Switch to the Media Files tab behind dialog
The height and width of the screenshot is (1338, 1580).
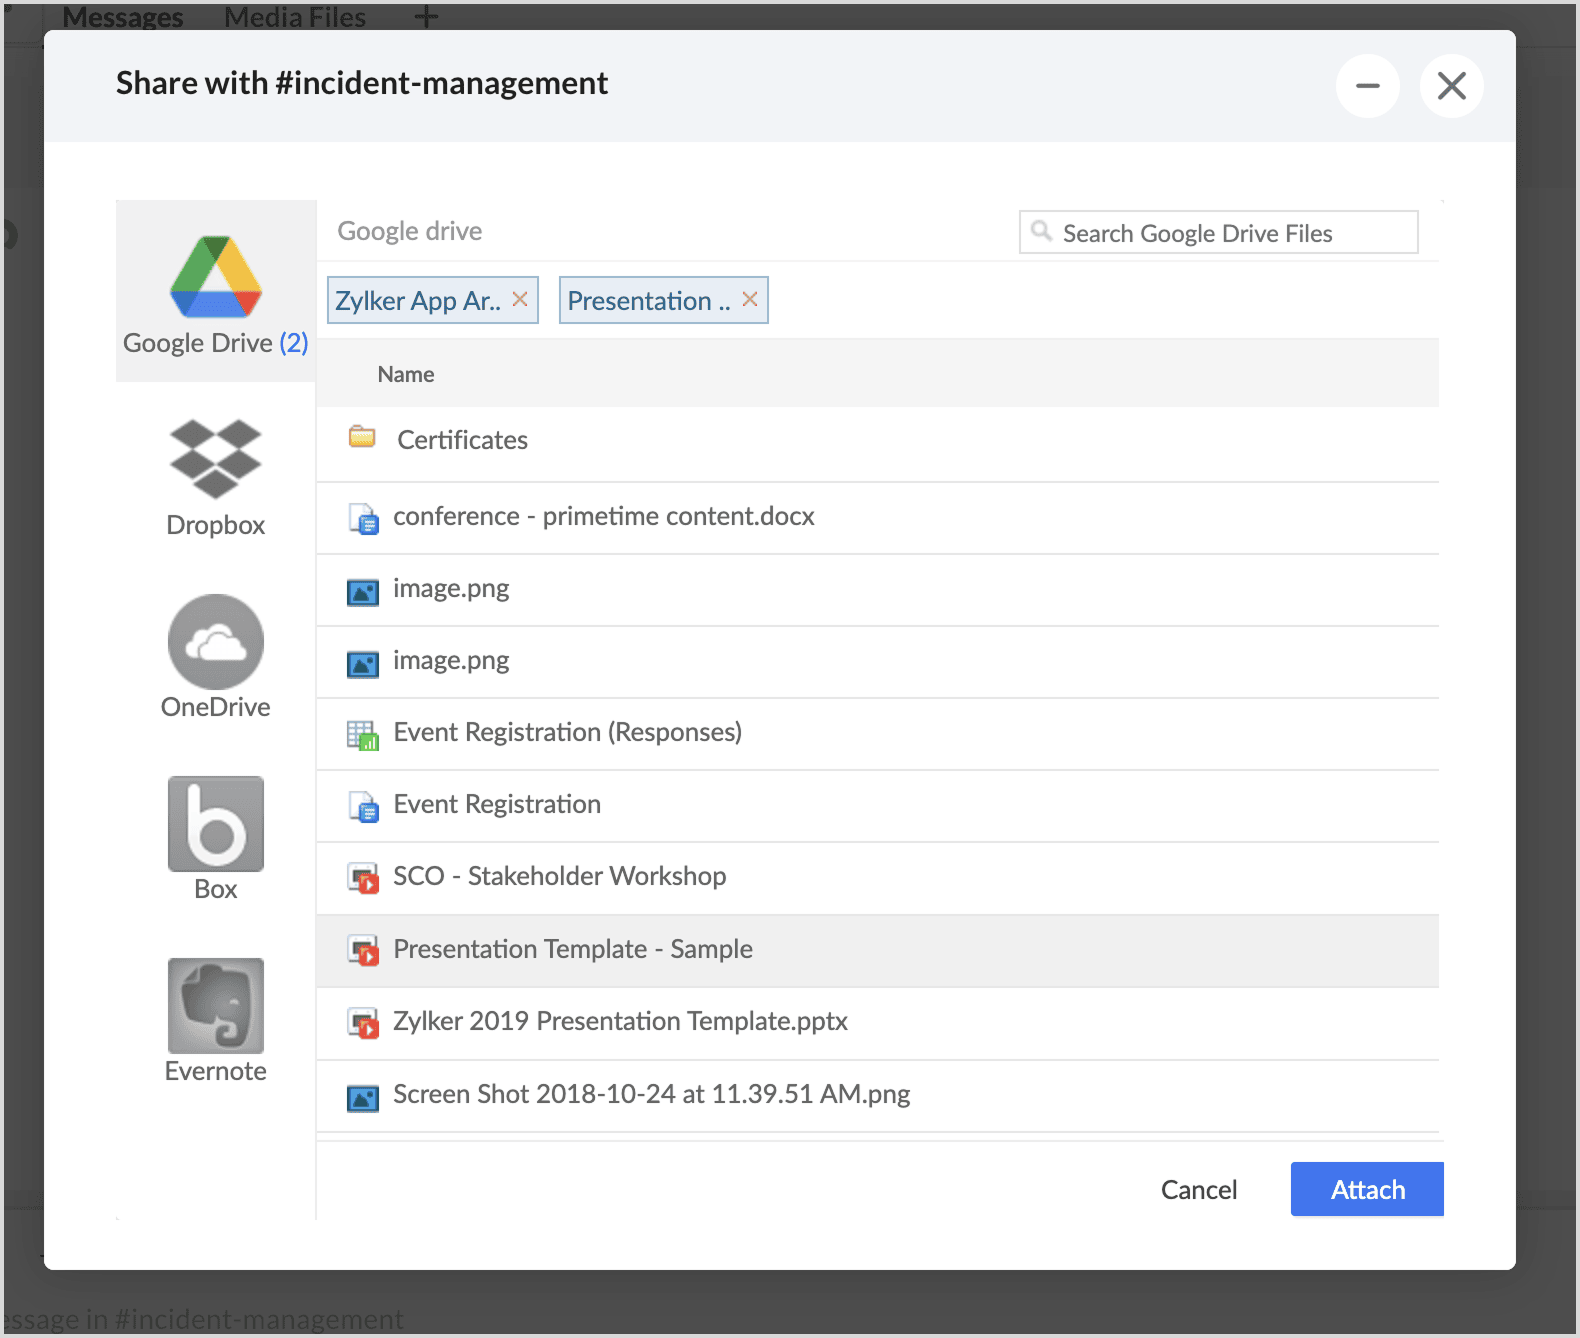295,17
